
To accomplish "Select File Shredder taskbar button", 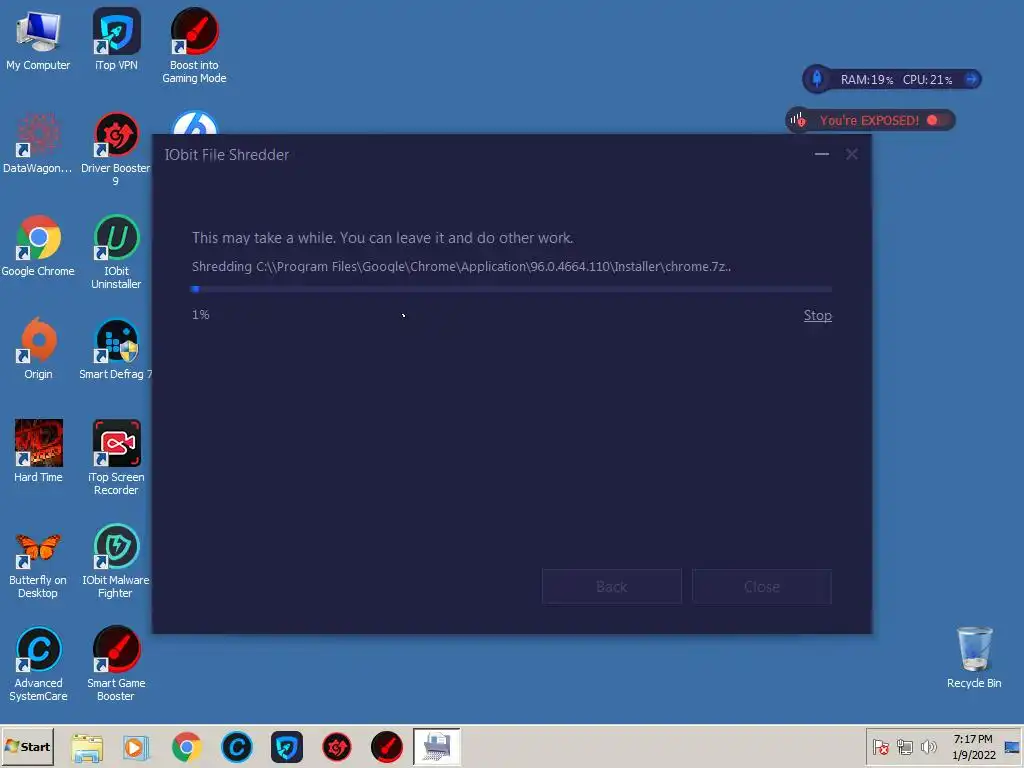I will click(x=437, y=747).
